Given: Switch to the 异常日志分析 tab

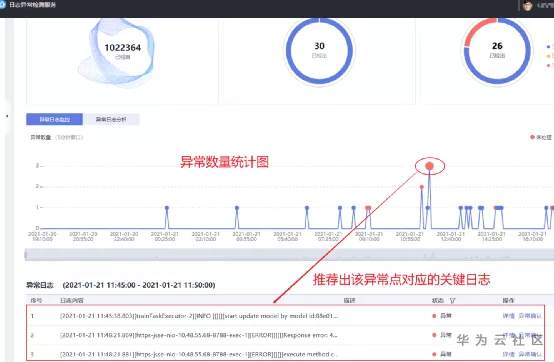Looking at the screenshot, I should [x=111, y=119].
